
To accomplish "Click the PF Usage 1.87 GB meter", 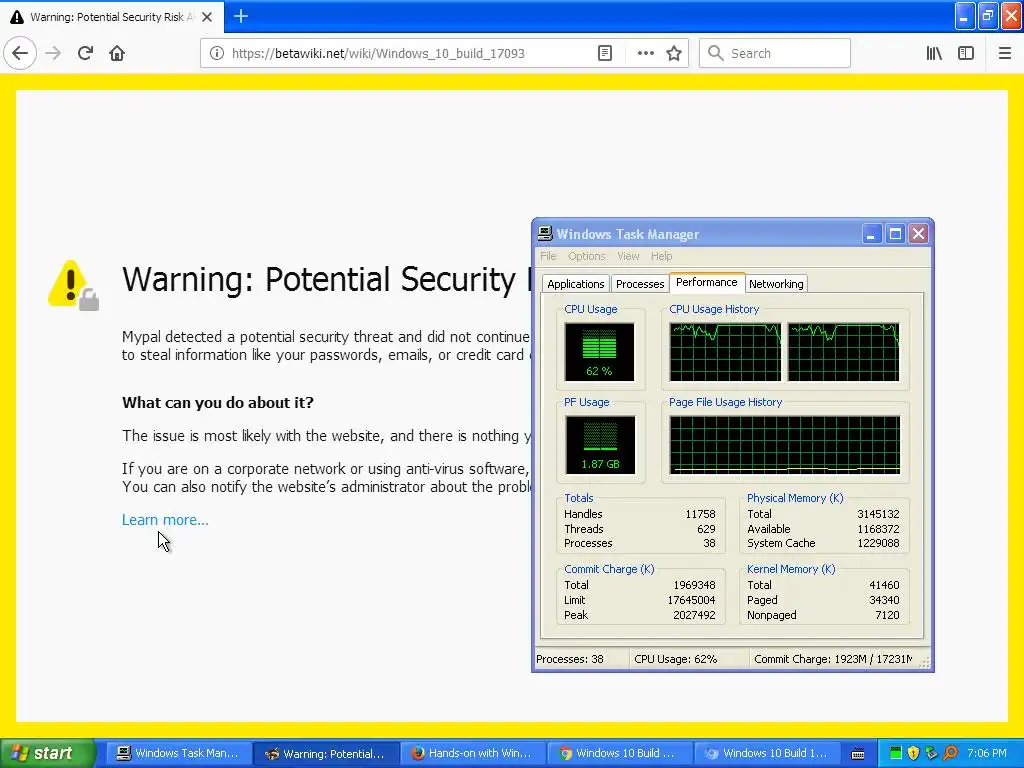I will [600, 445].
